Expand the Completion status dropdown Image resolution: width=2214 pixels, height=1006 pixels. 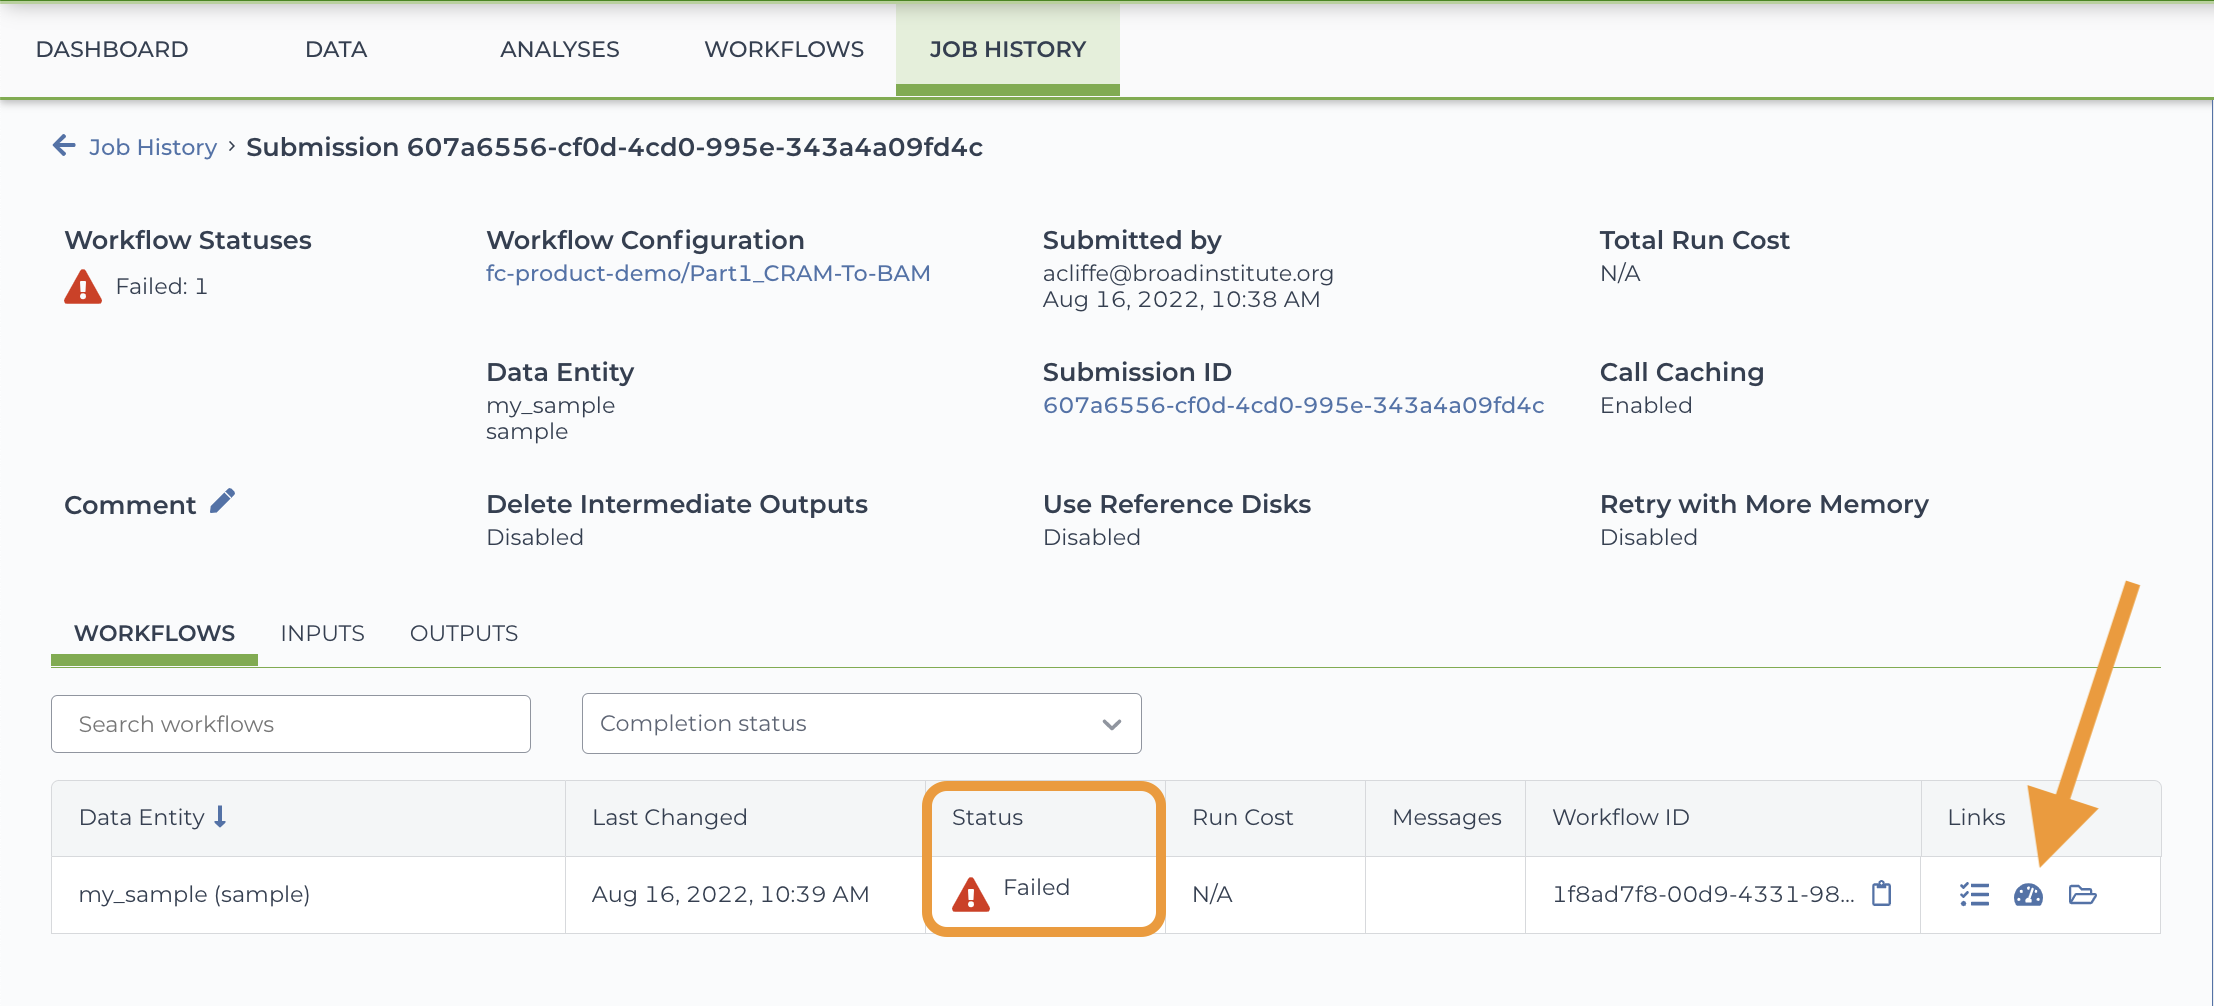click(x=861, y=723)
